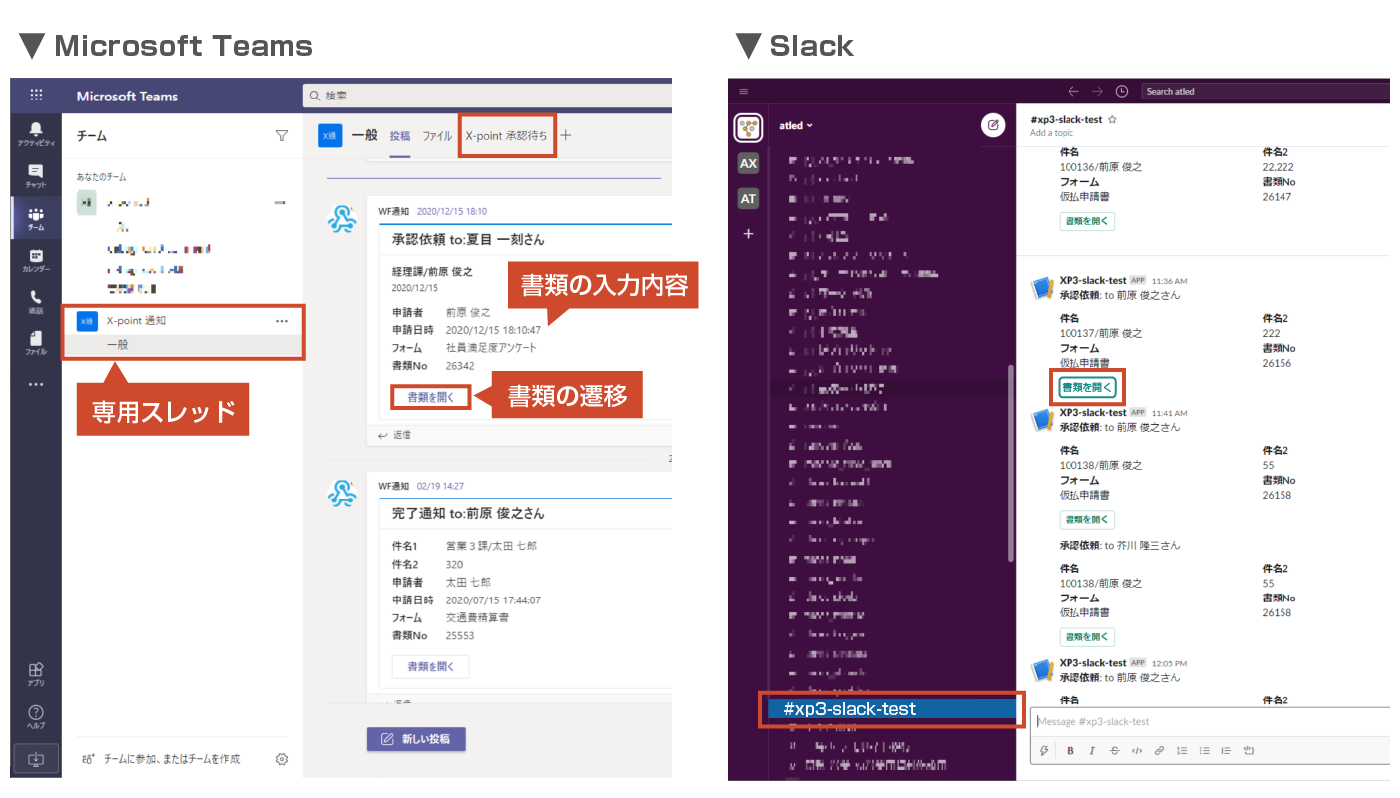Switch to AX workspace in Slack

(748, 163)
